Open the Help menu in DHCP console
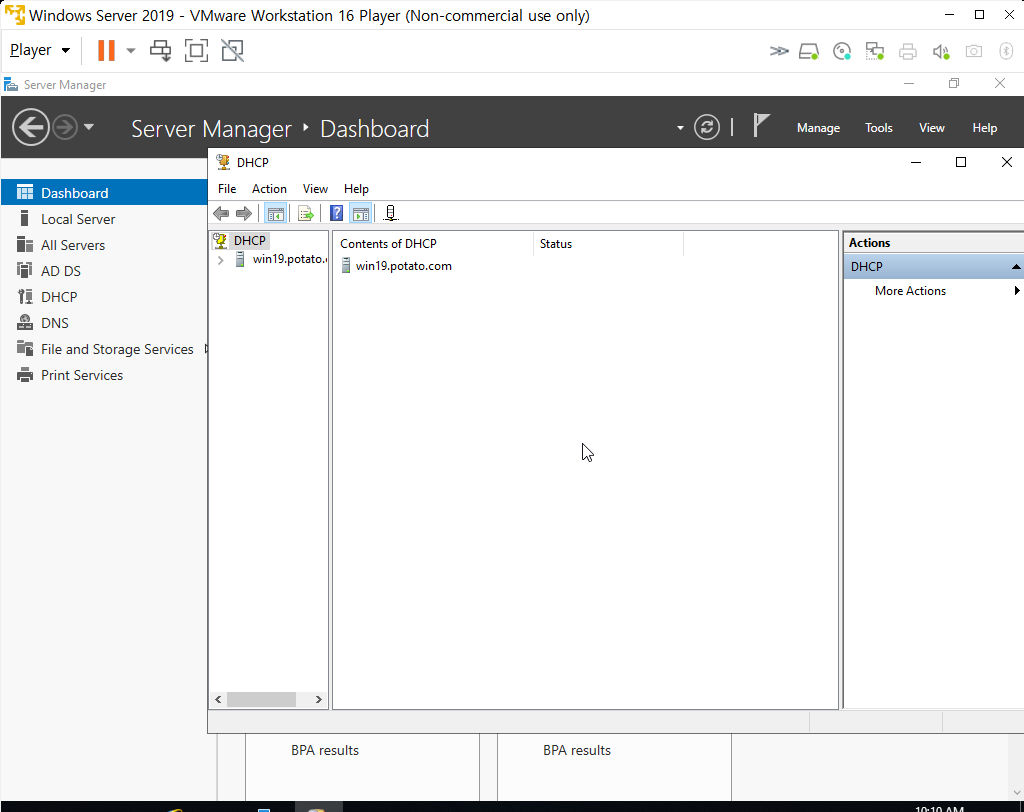The image size is (1024, 812). (x=356, y=189)
